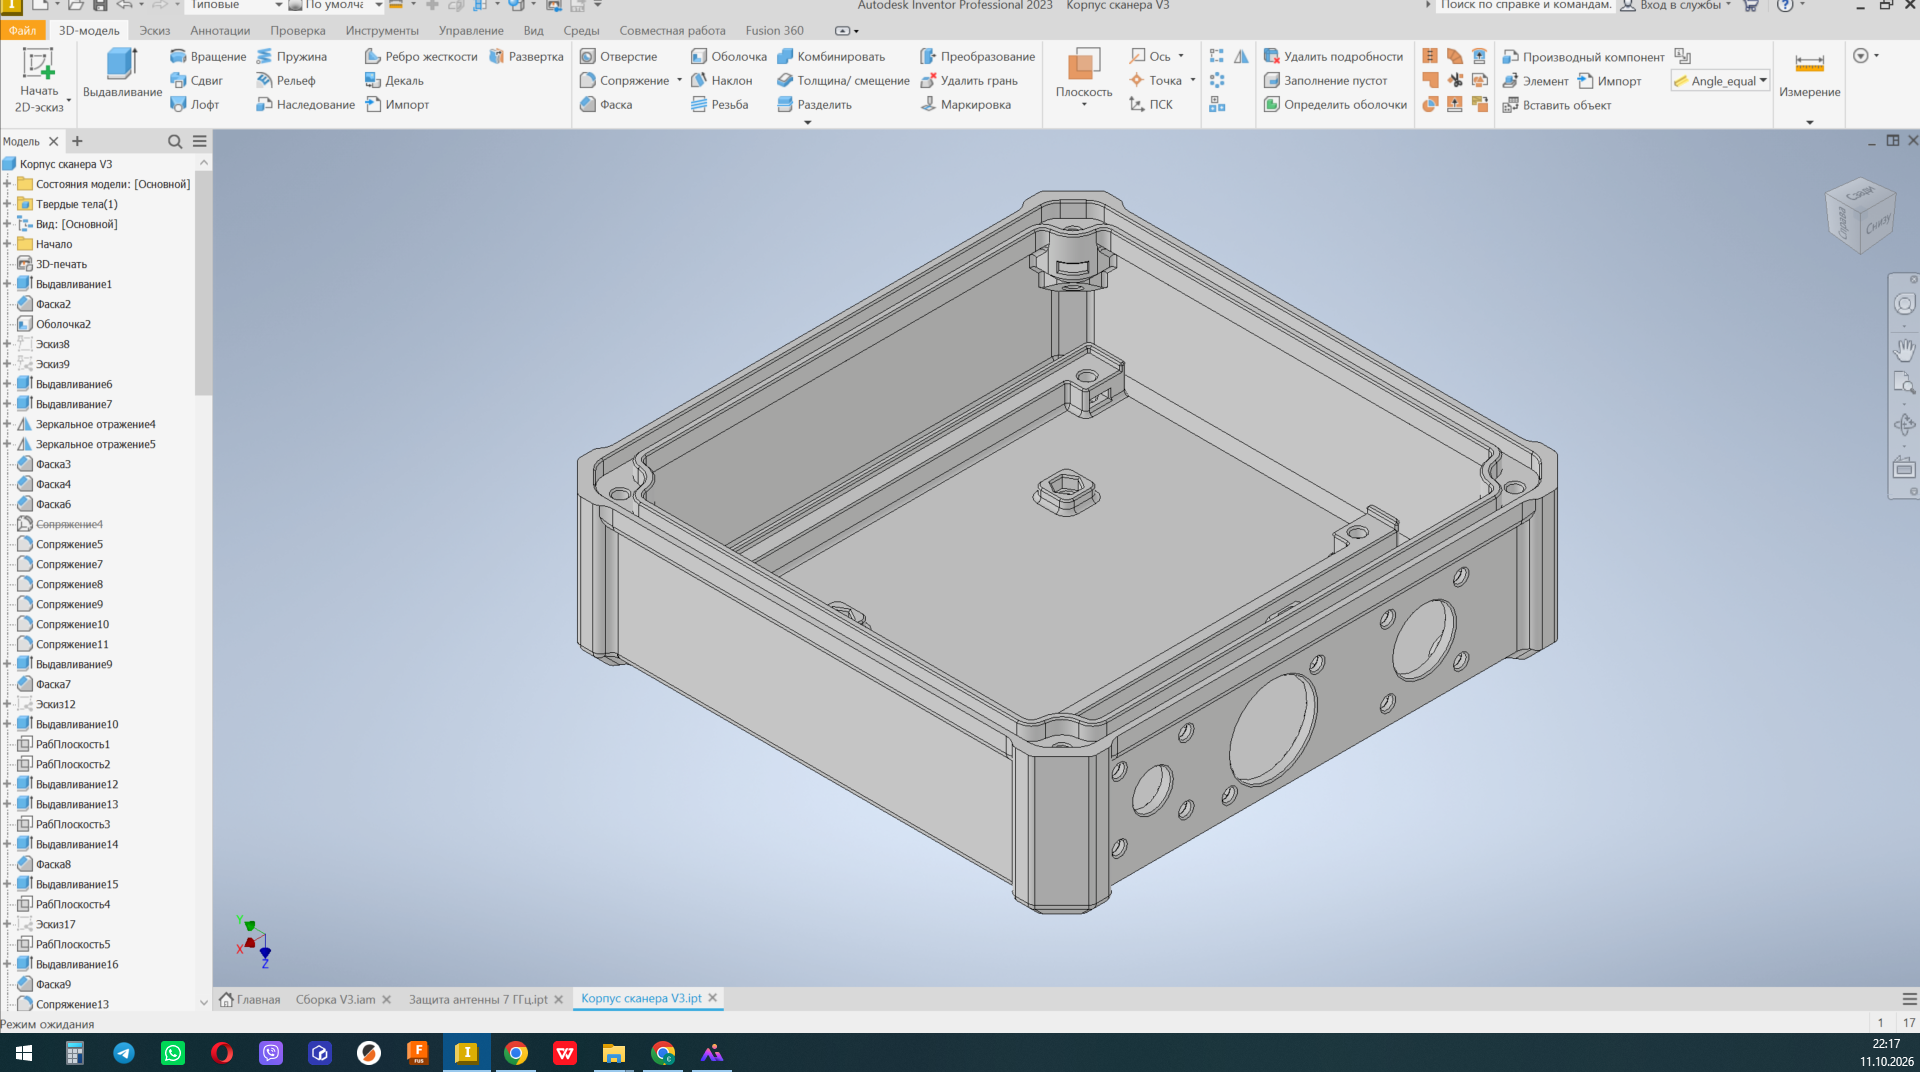
Task: Click Вставить объект button
Action: [x=1557, y=105]
